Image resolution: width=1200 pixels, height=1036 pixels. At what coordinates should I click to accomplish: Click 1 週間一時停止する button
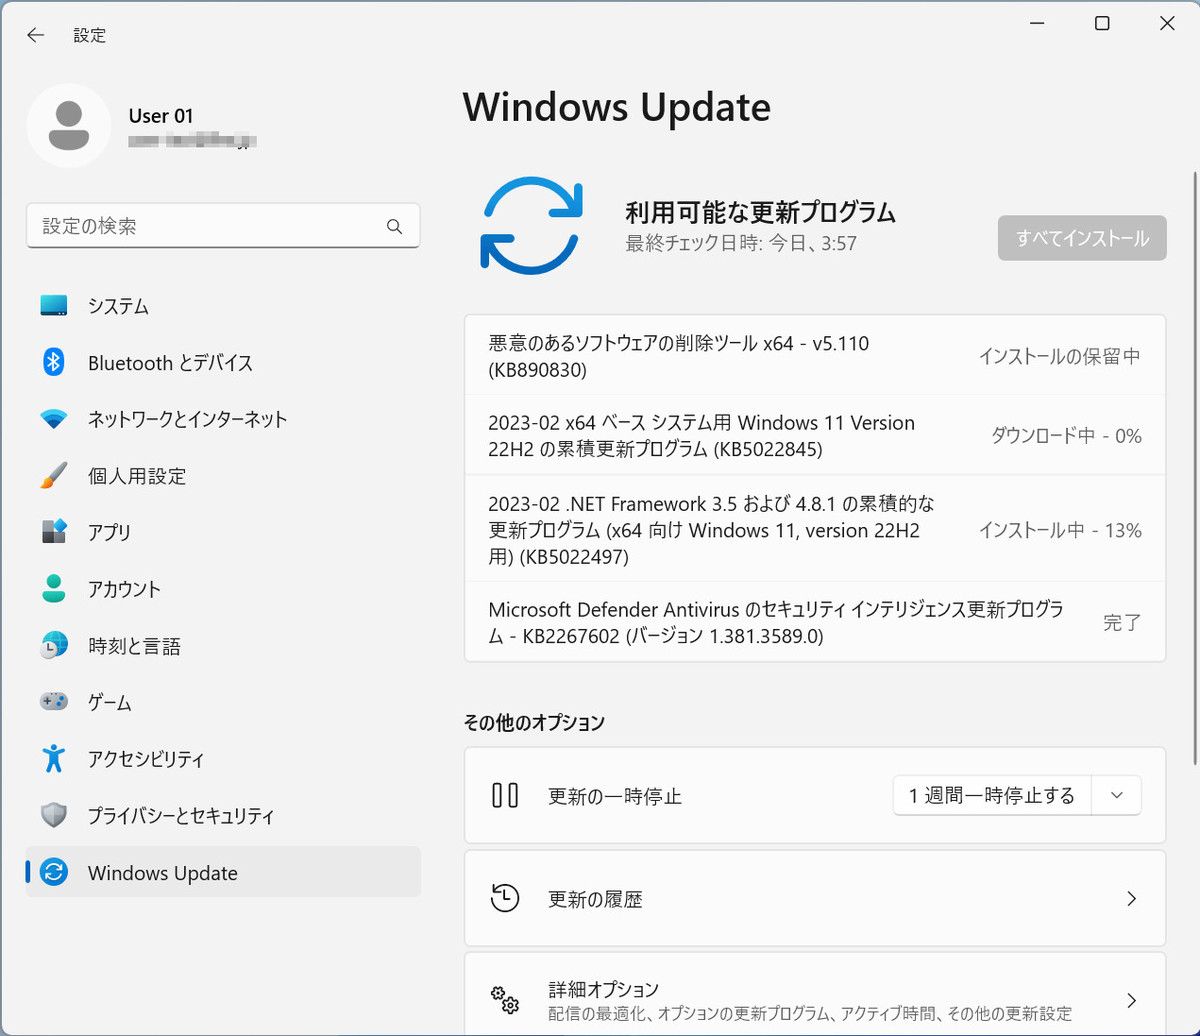[992, 796]
